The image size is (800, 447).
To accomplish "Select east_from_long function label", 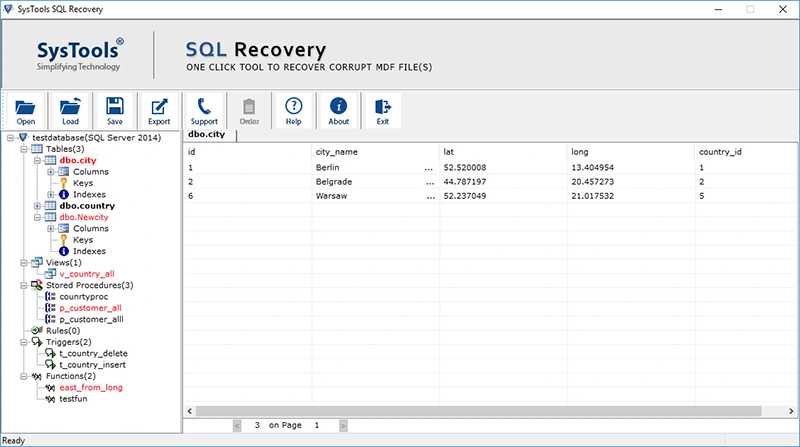I will click(91, 387).
